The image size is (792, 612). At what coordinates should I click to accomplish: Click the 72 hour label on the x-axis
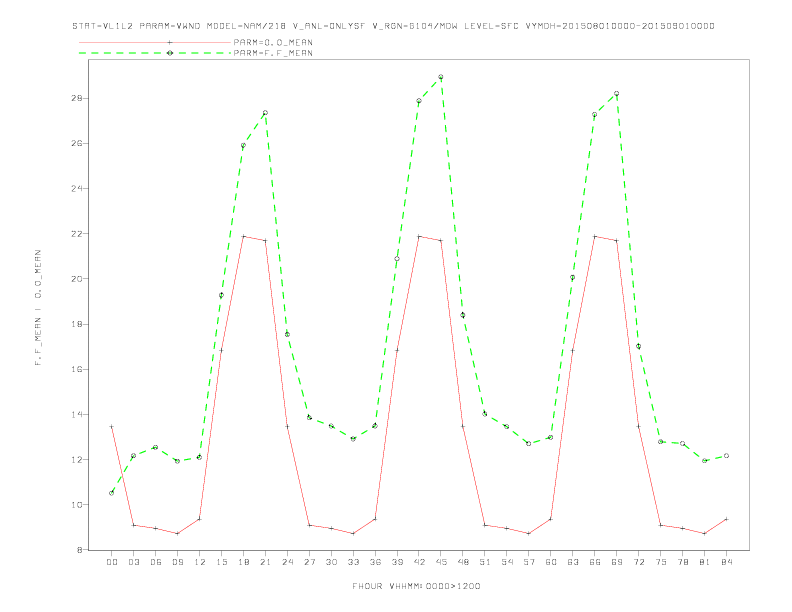[x=638, y=562]
